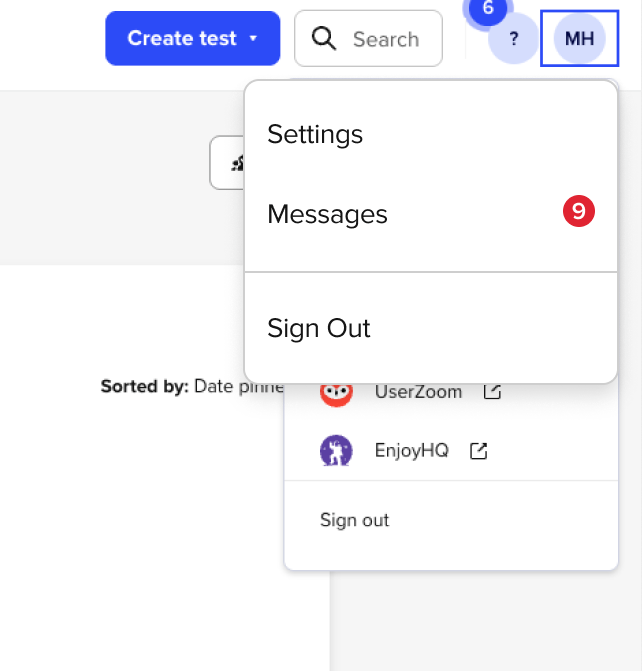
Task: Select Settings from the profile menu
Action: click(431, 134)
